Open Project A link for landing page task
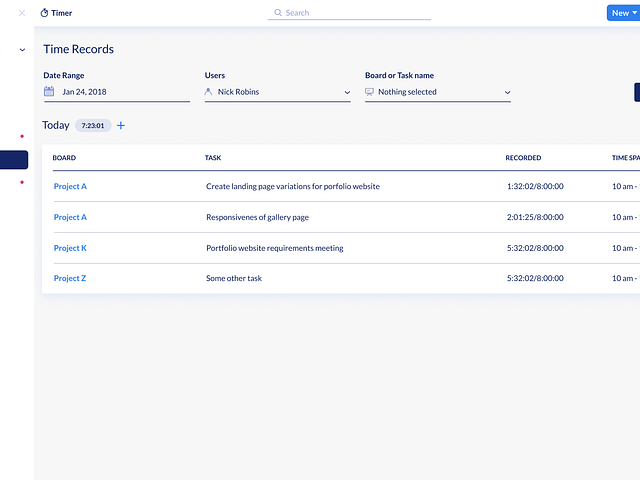Image resolution: width=640 pixels, height=480 pixels. click(x=70, y=186)
